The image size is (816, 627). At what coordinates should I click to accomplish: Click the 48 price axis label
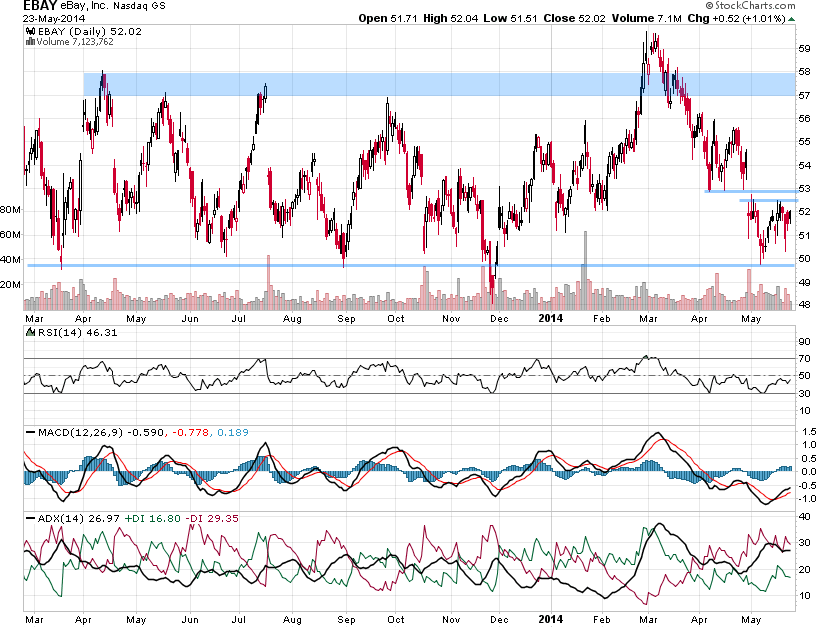click(805, 305)
